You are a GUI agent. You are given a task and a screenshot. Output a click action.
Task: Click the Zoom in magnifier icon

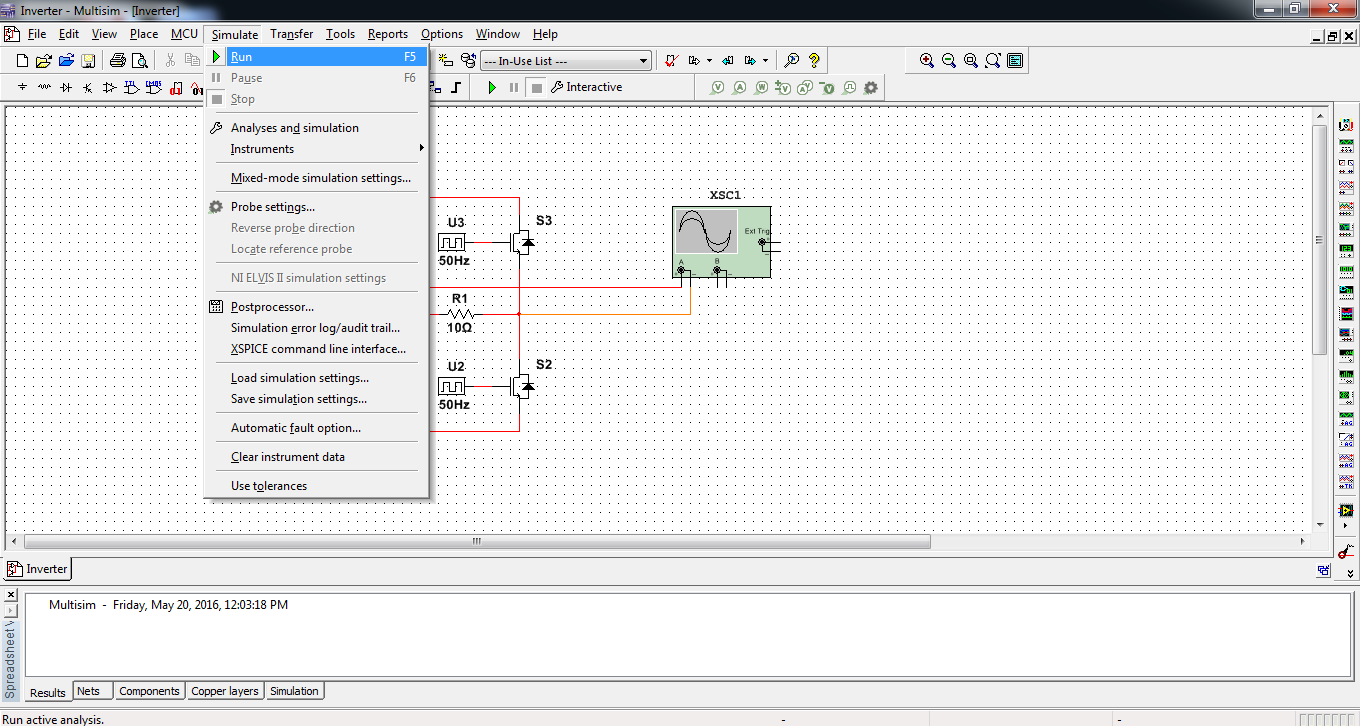[x=927, y=61]
